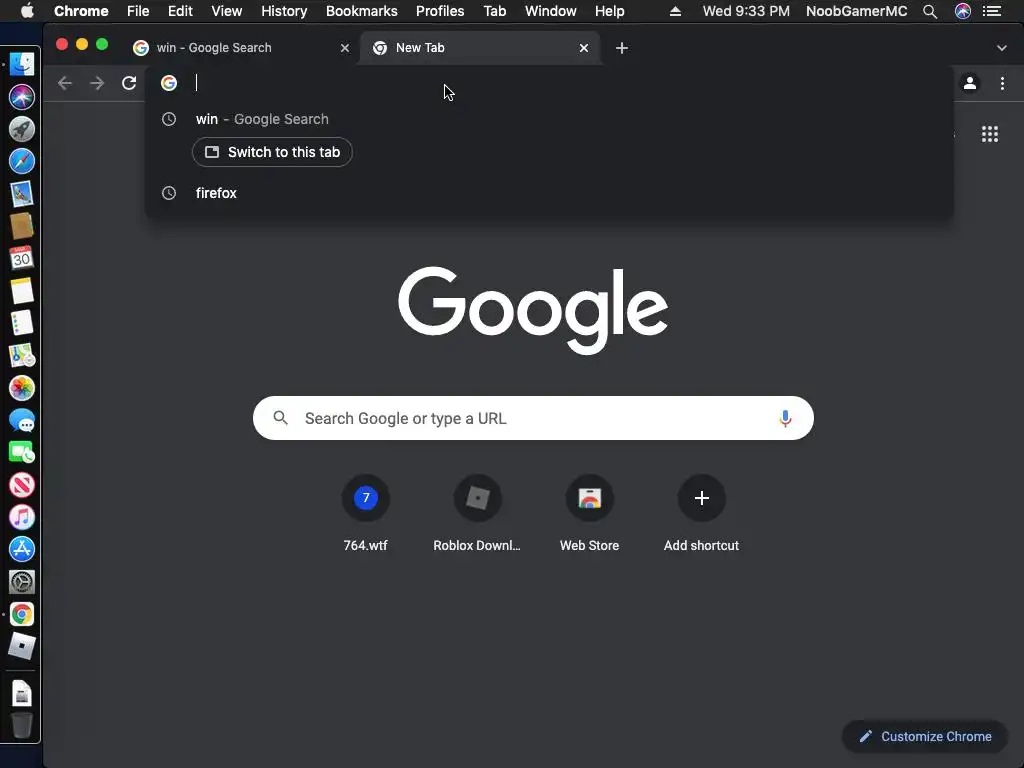Viewport: 1024px width, 768px height.
Task: Open Photos in the Dock
Action: pyautogui.click(x=22, y=388)
